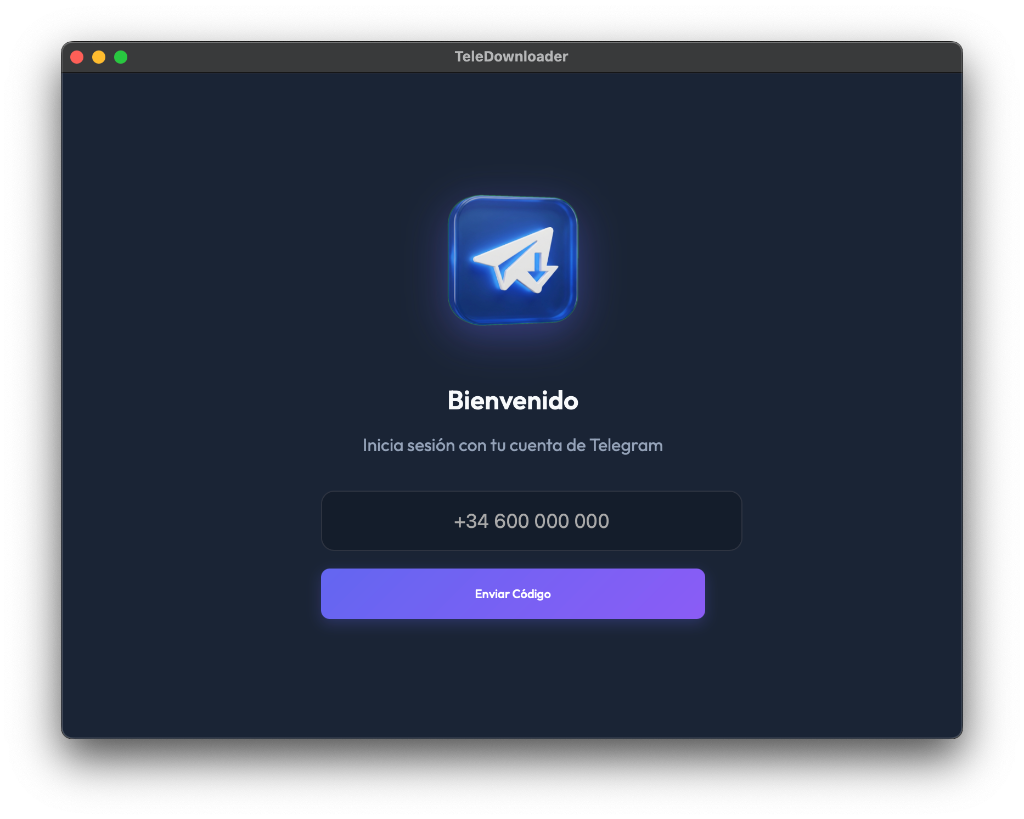Click the Bienvenido heading
Screen dimensions: 1024x819
pos(512,400)
